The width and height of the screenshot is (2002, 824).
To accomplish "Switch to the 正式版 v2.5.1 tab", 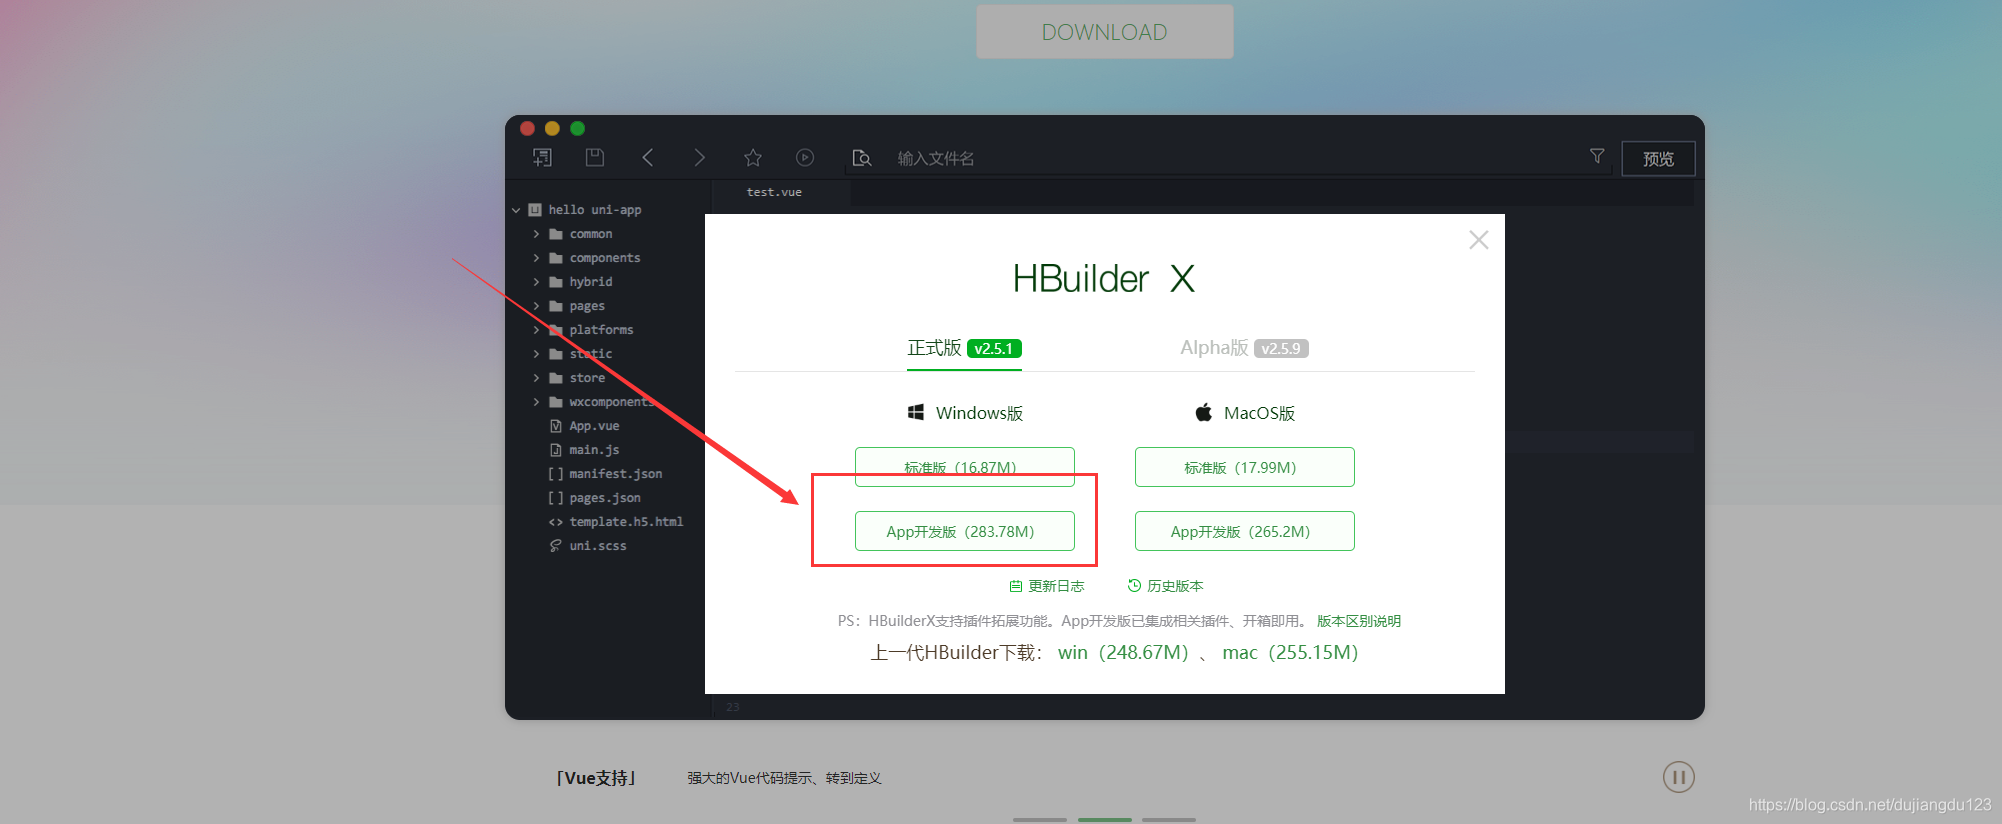I will pos(964,348).
